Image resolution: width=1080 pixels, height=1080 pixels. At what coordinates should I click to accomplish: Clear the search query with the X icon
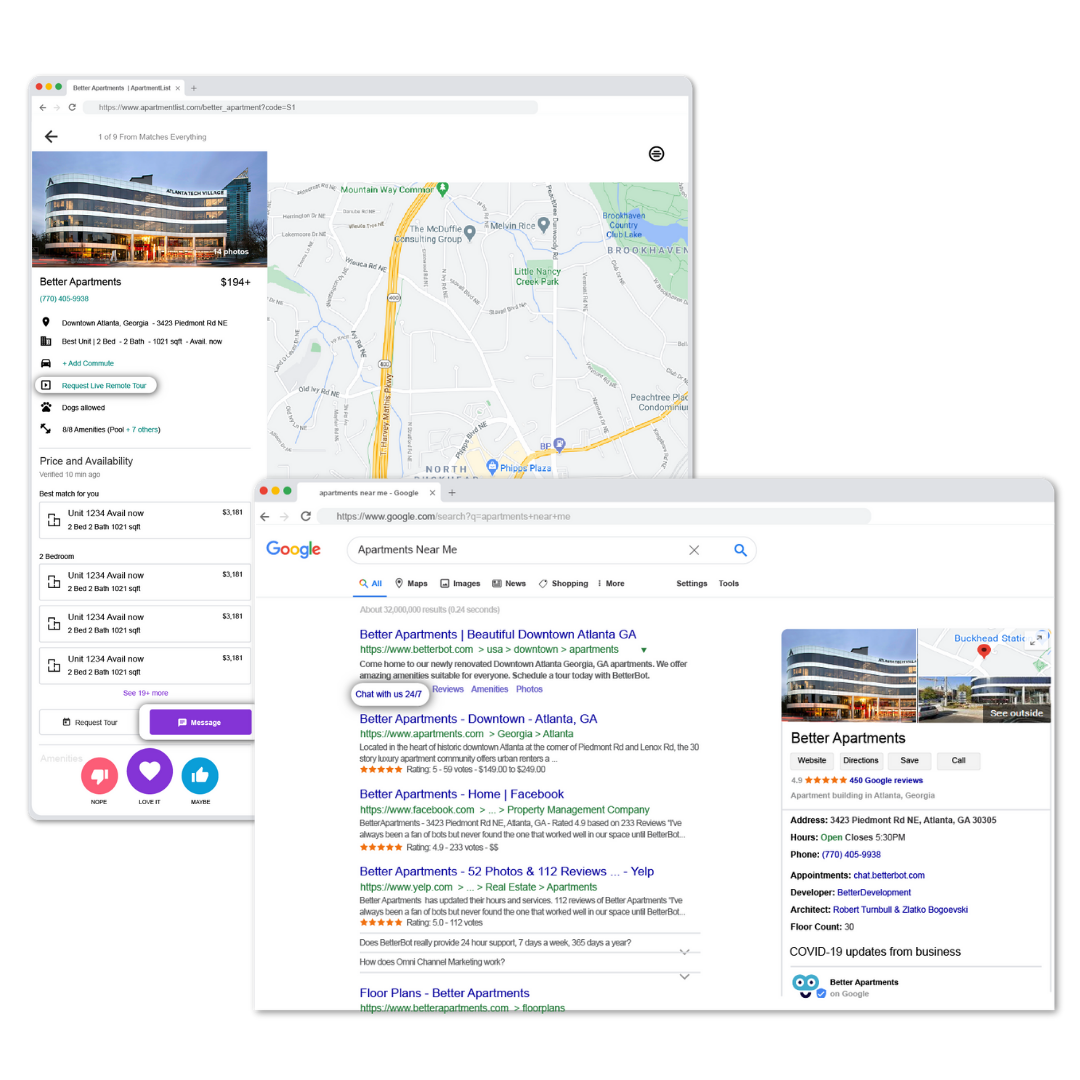pos(694,550)
